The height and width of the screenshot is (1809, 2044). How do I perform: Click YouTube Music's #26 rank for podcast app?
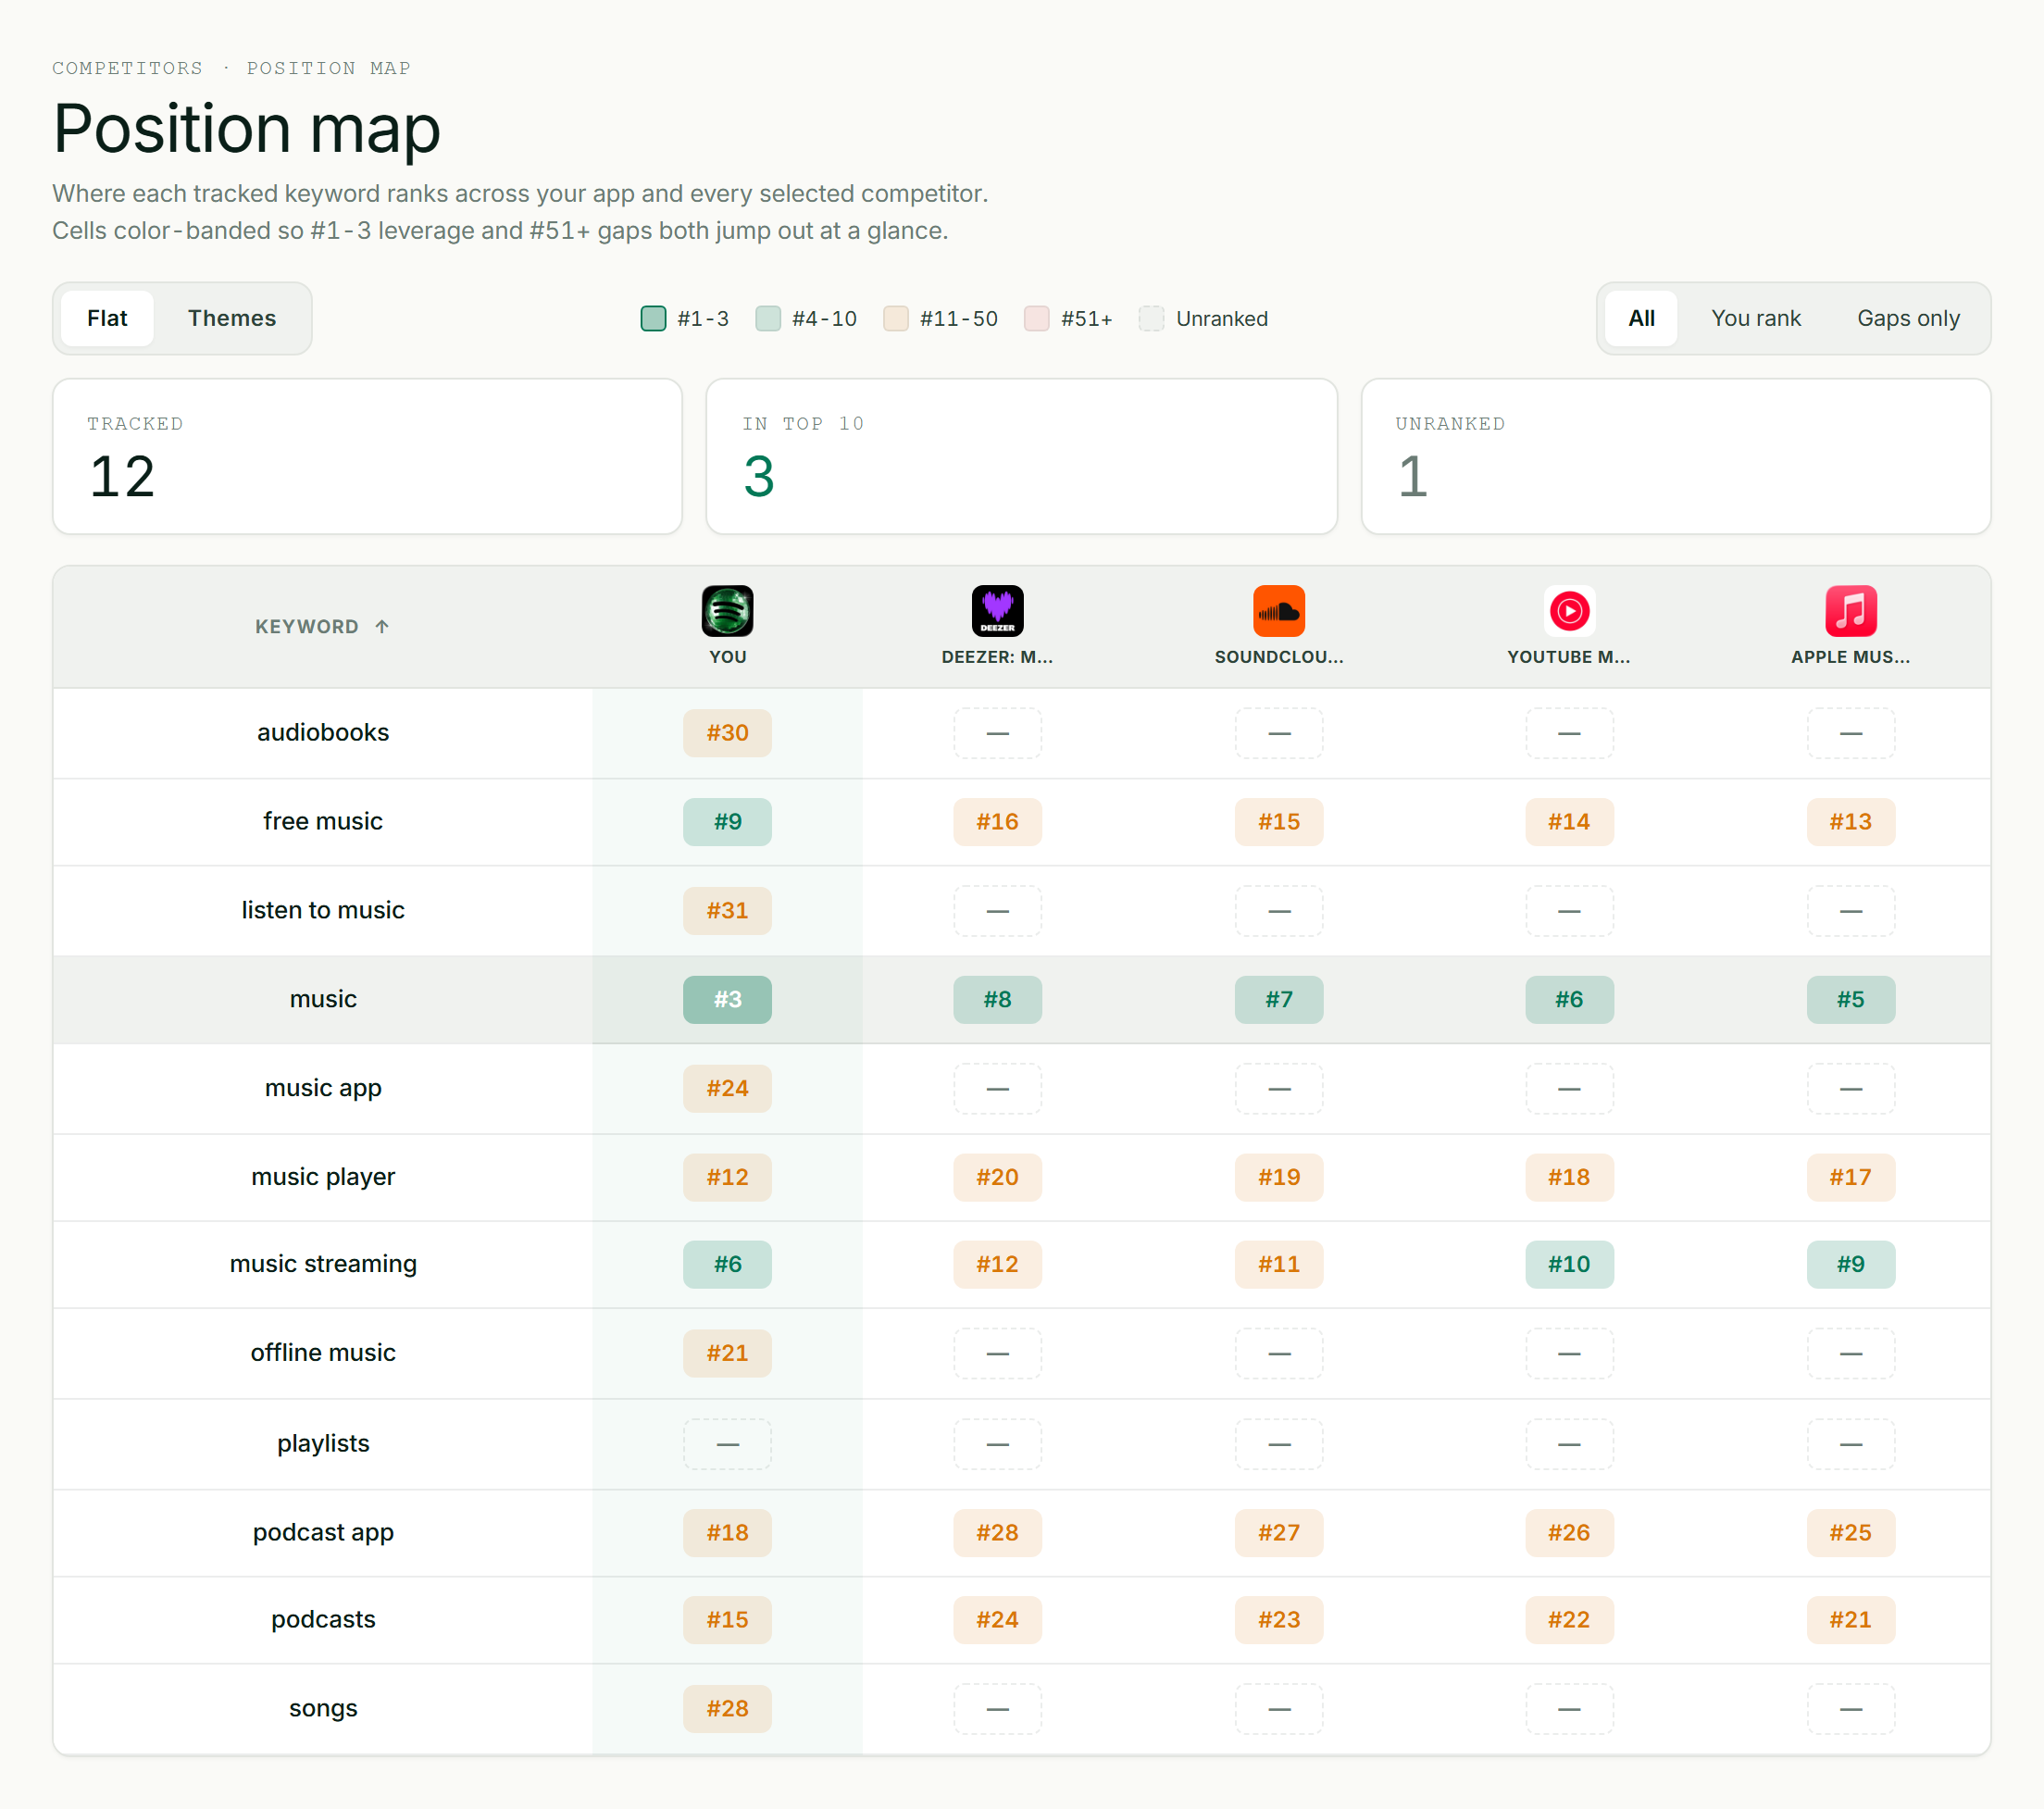[1569, 1533]
